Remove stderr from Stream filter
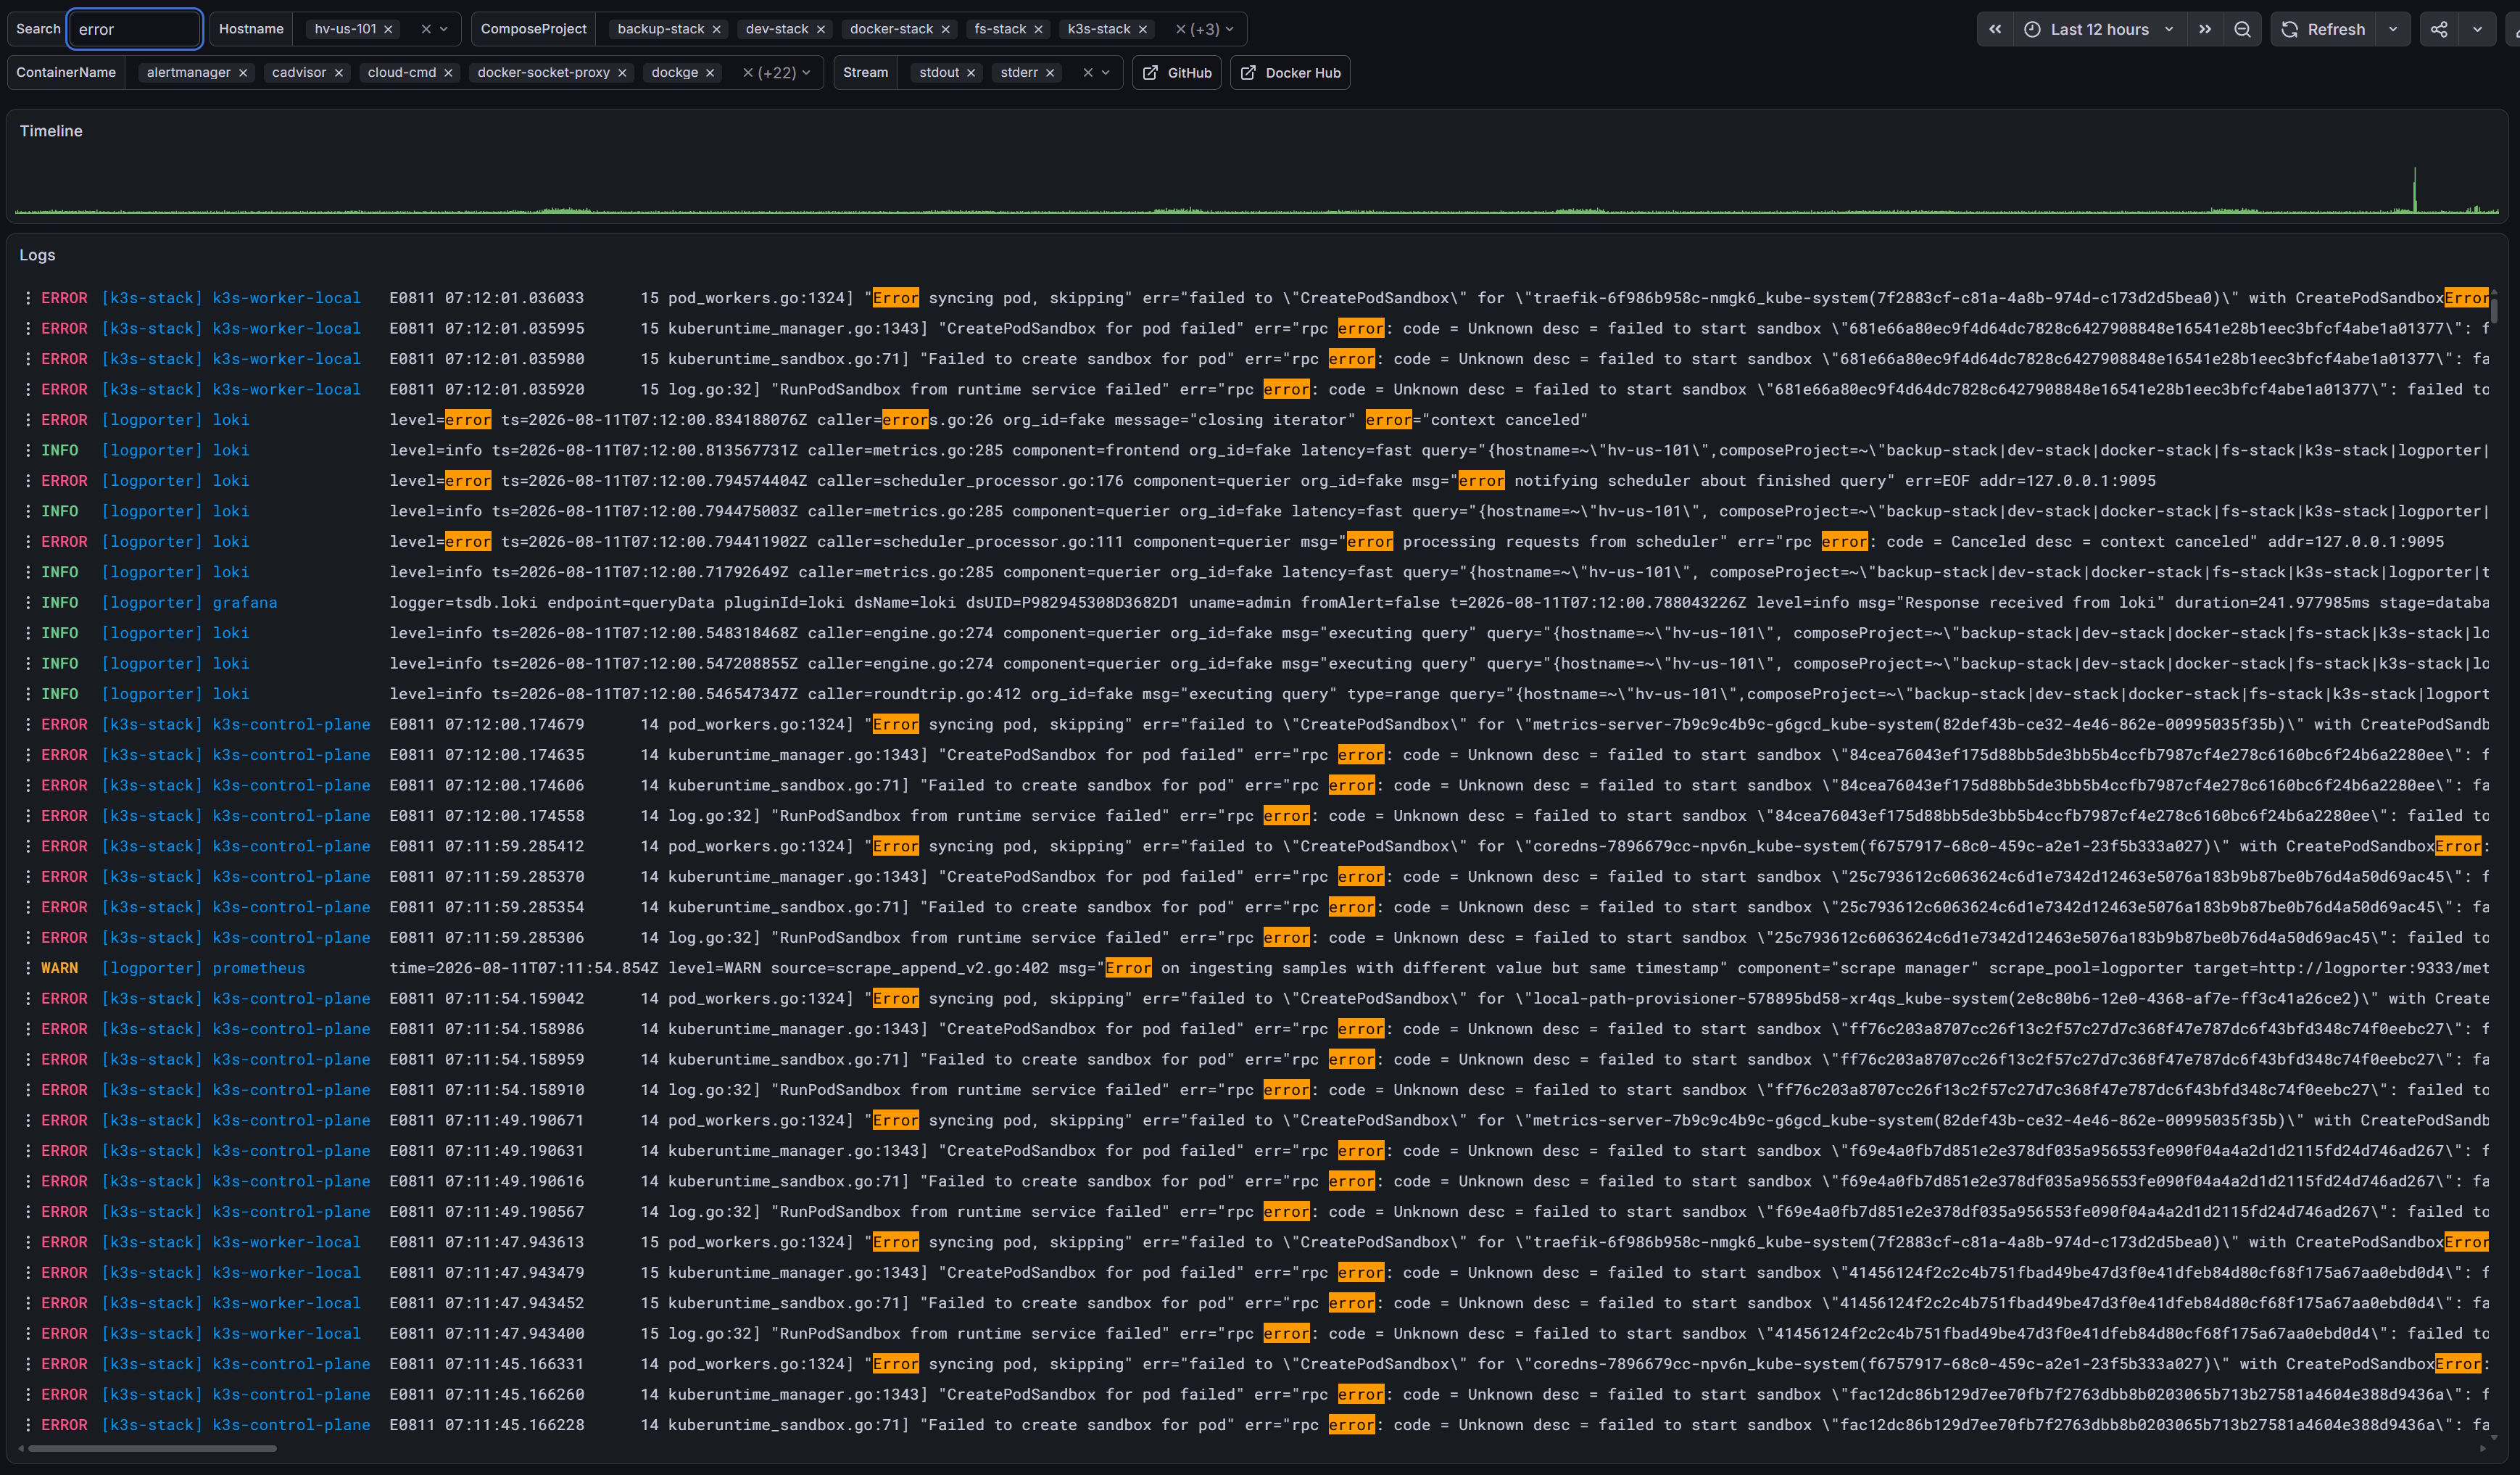Viewport: 2520px width, 1475px height. (1050, 73)
